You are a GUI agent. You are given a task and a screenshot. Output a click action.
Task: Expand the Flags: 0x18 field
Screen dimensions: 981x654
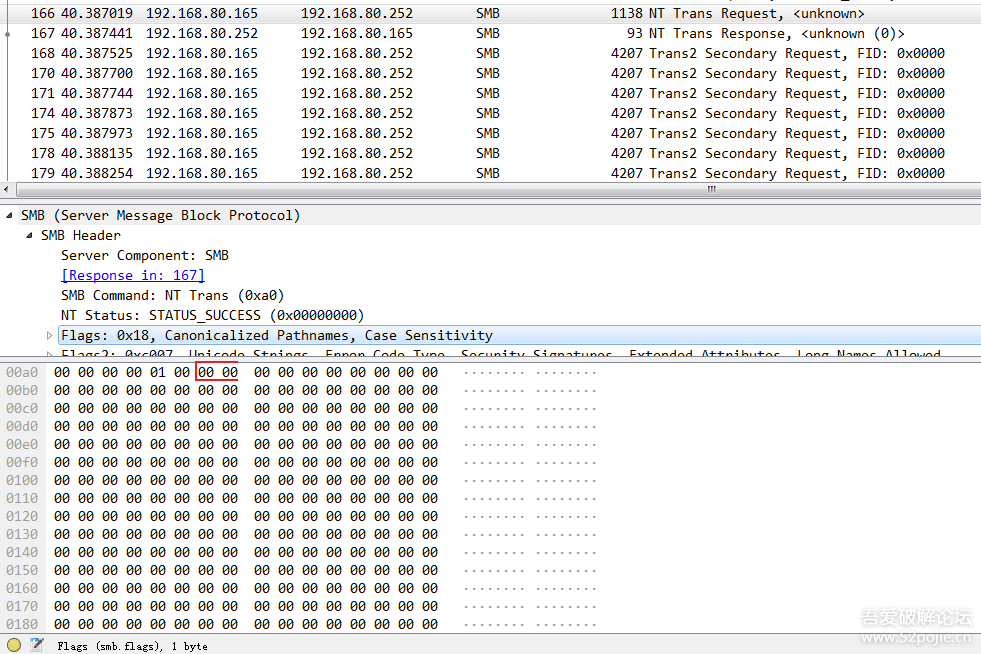(x=50, y=336)
